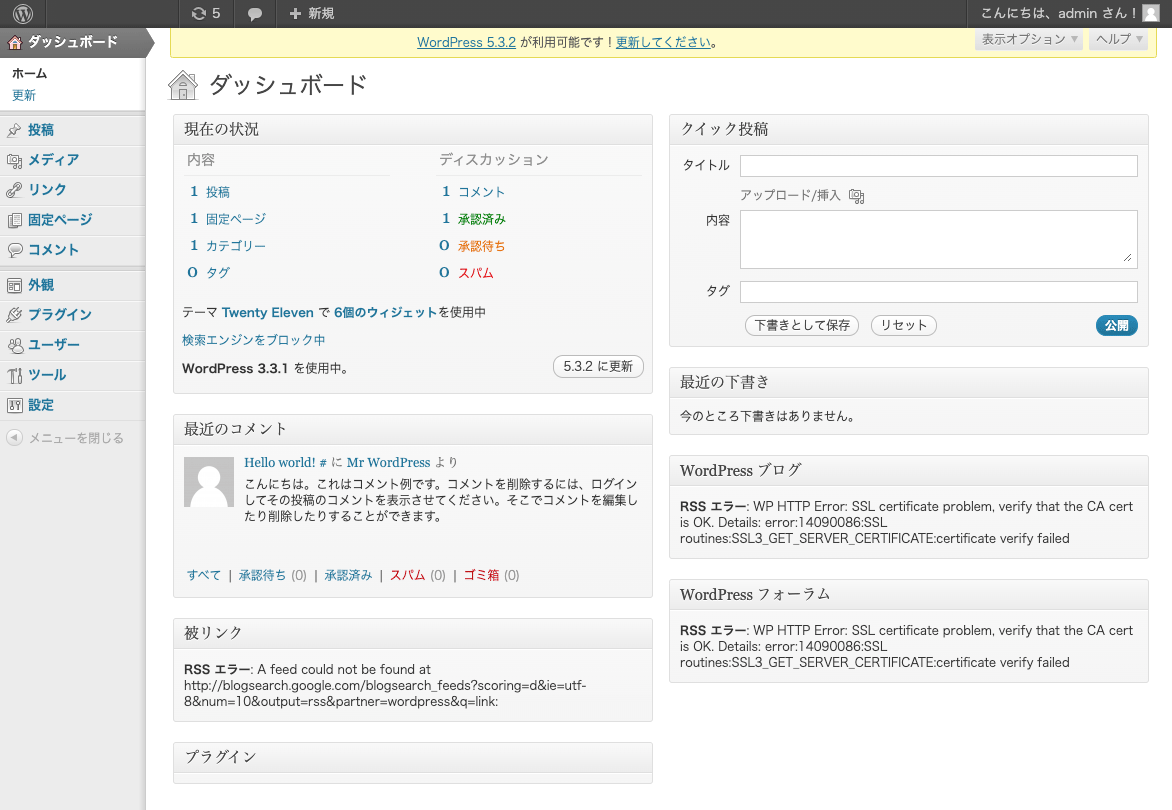Select 更新 in the sidebar submenu
This screenshot has height=810, width=1172.
click(24, 95)
